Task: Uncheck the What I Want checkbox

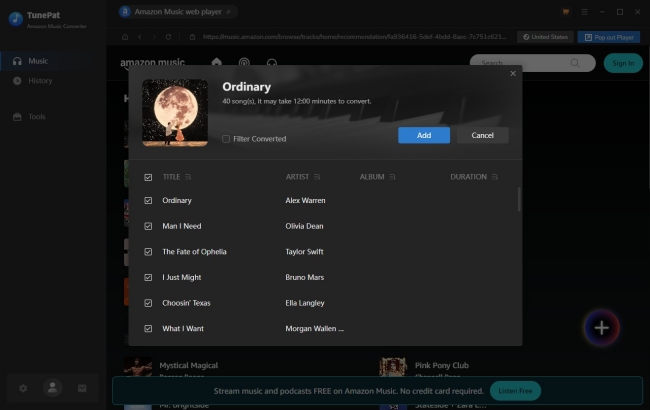Action: click(x=148, y=329)
